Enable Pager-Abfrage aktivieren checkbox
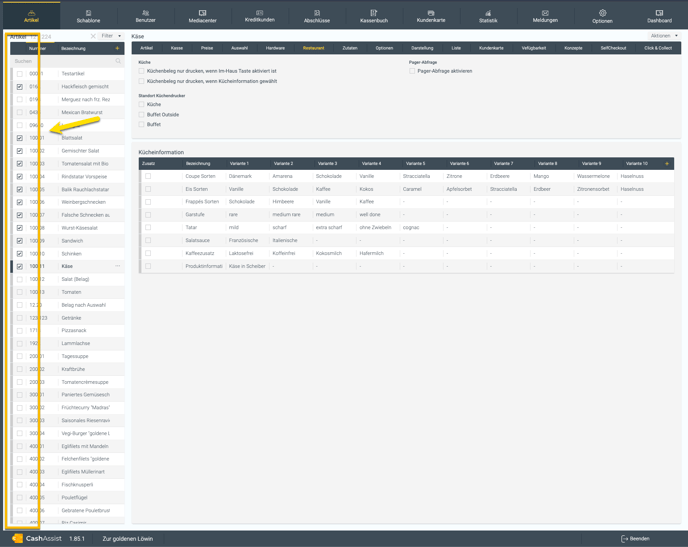This screenshot has width=688, height=547. coord(413,71)
